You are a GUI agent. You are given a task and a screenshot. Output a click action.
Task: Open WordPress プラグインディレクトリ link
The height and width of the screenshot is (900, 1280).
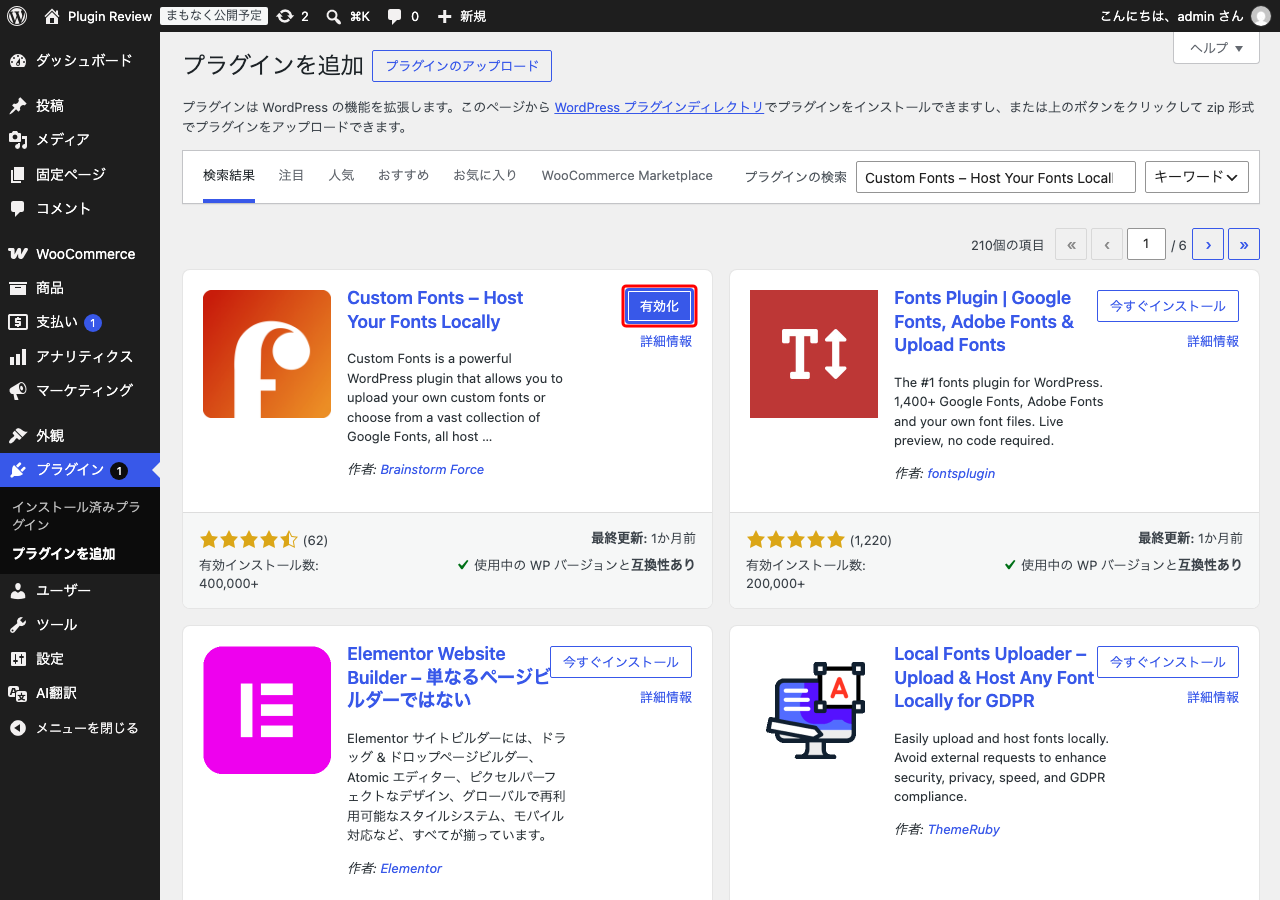(659, 107)
